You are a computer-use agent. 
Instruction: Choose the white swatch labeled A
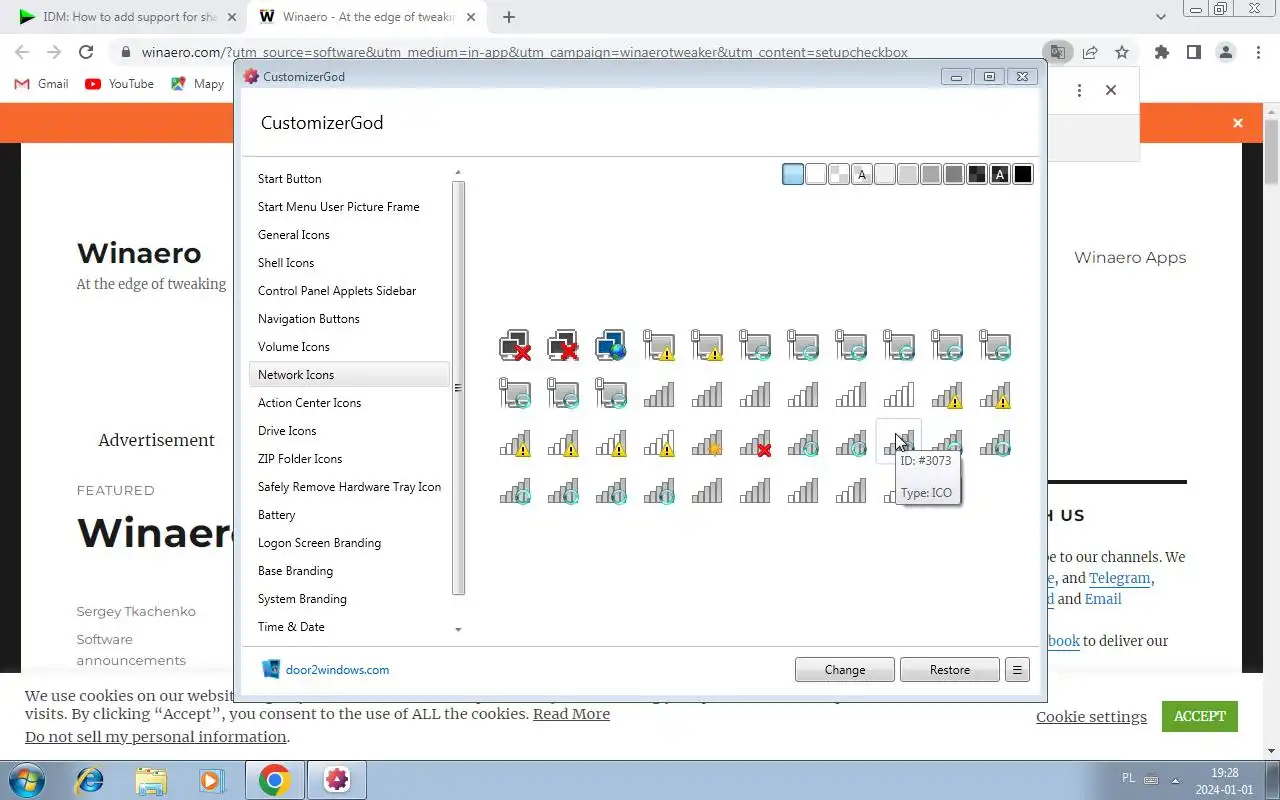tap(862, 175)
